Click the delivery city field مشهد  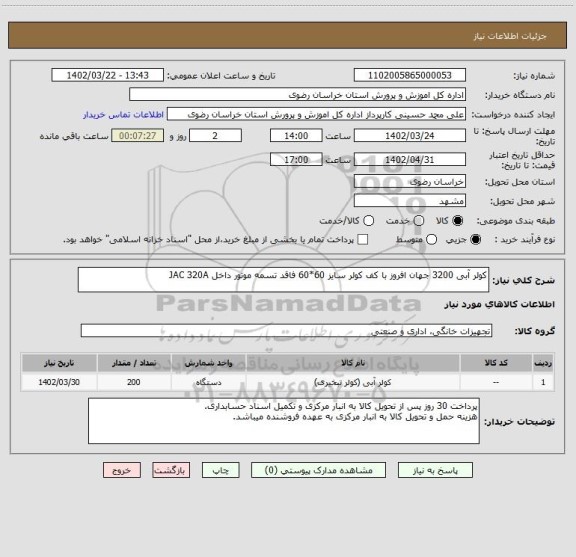(x=410, y=201)
